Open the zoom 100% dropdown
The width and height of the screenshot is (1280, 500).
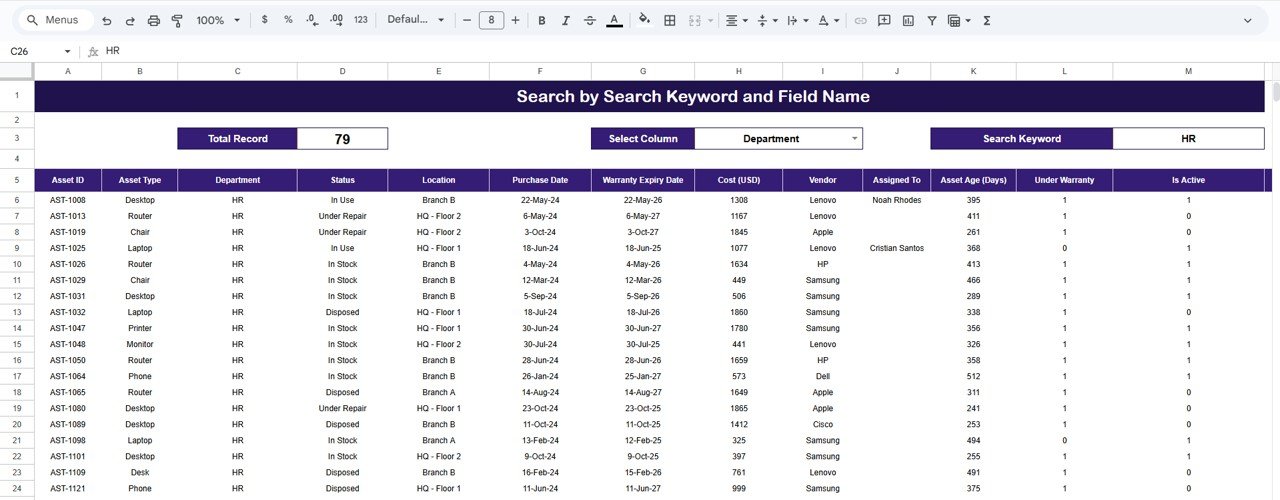pos(218,20)
